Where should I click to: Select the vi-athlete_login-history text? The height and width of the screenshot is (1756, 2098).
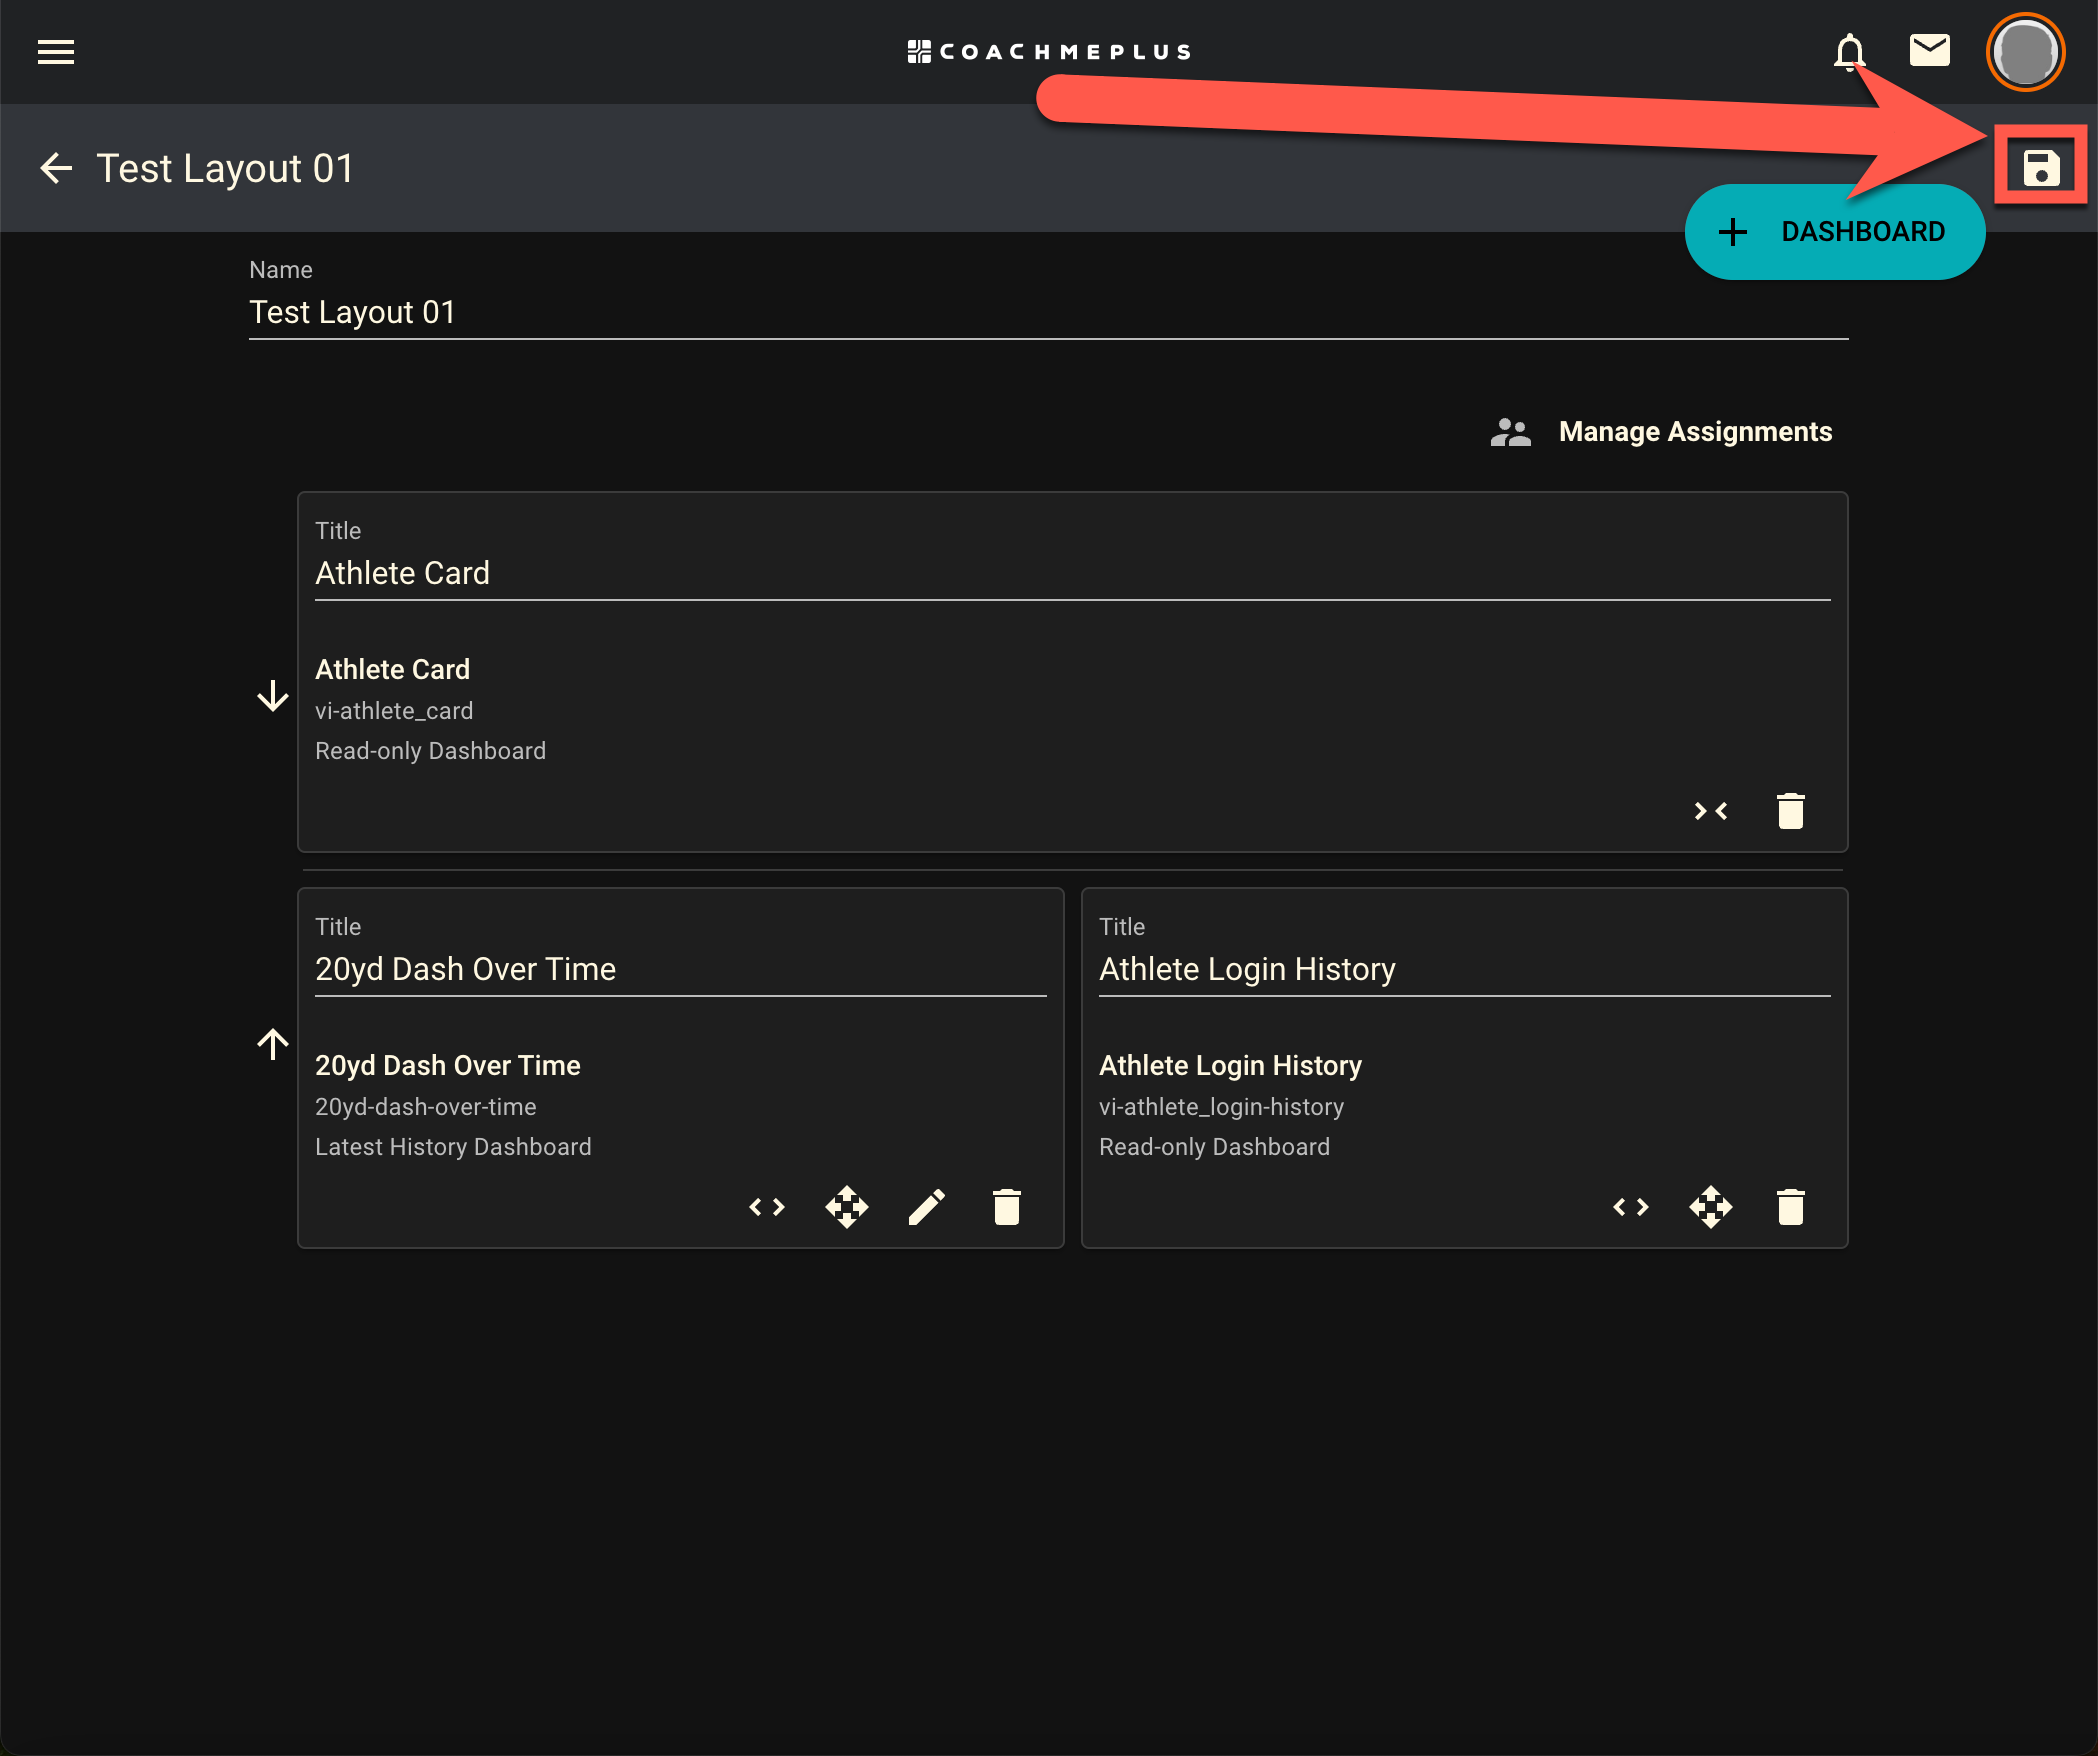pos(1221,1107)
